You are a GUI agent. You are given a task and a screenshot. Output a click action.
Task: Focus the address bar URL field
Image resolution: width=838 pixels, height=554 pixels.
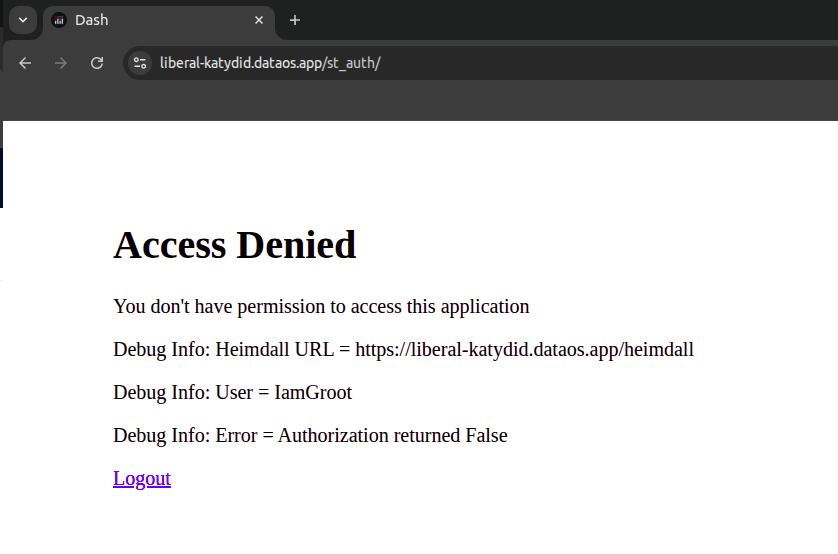[x=481, y=63]
